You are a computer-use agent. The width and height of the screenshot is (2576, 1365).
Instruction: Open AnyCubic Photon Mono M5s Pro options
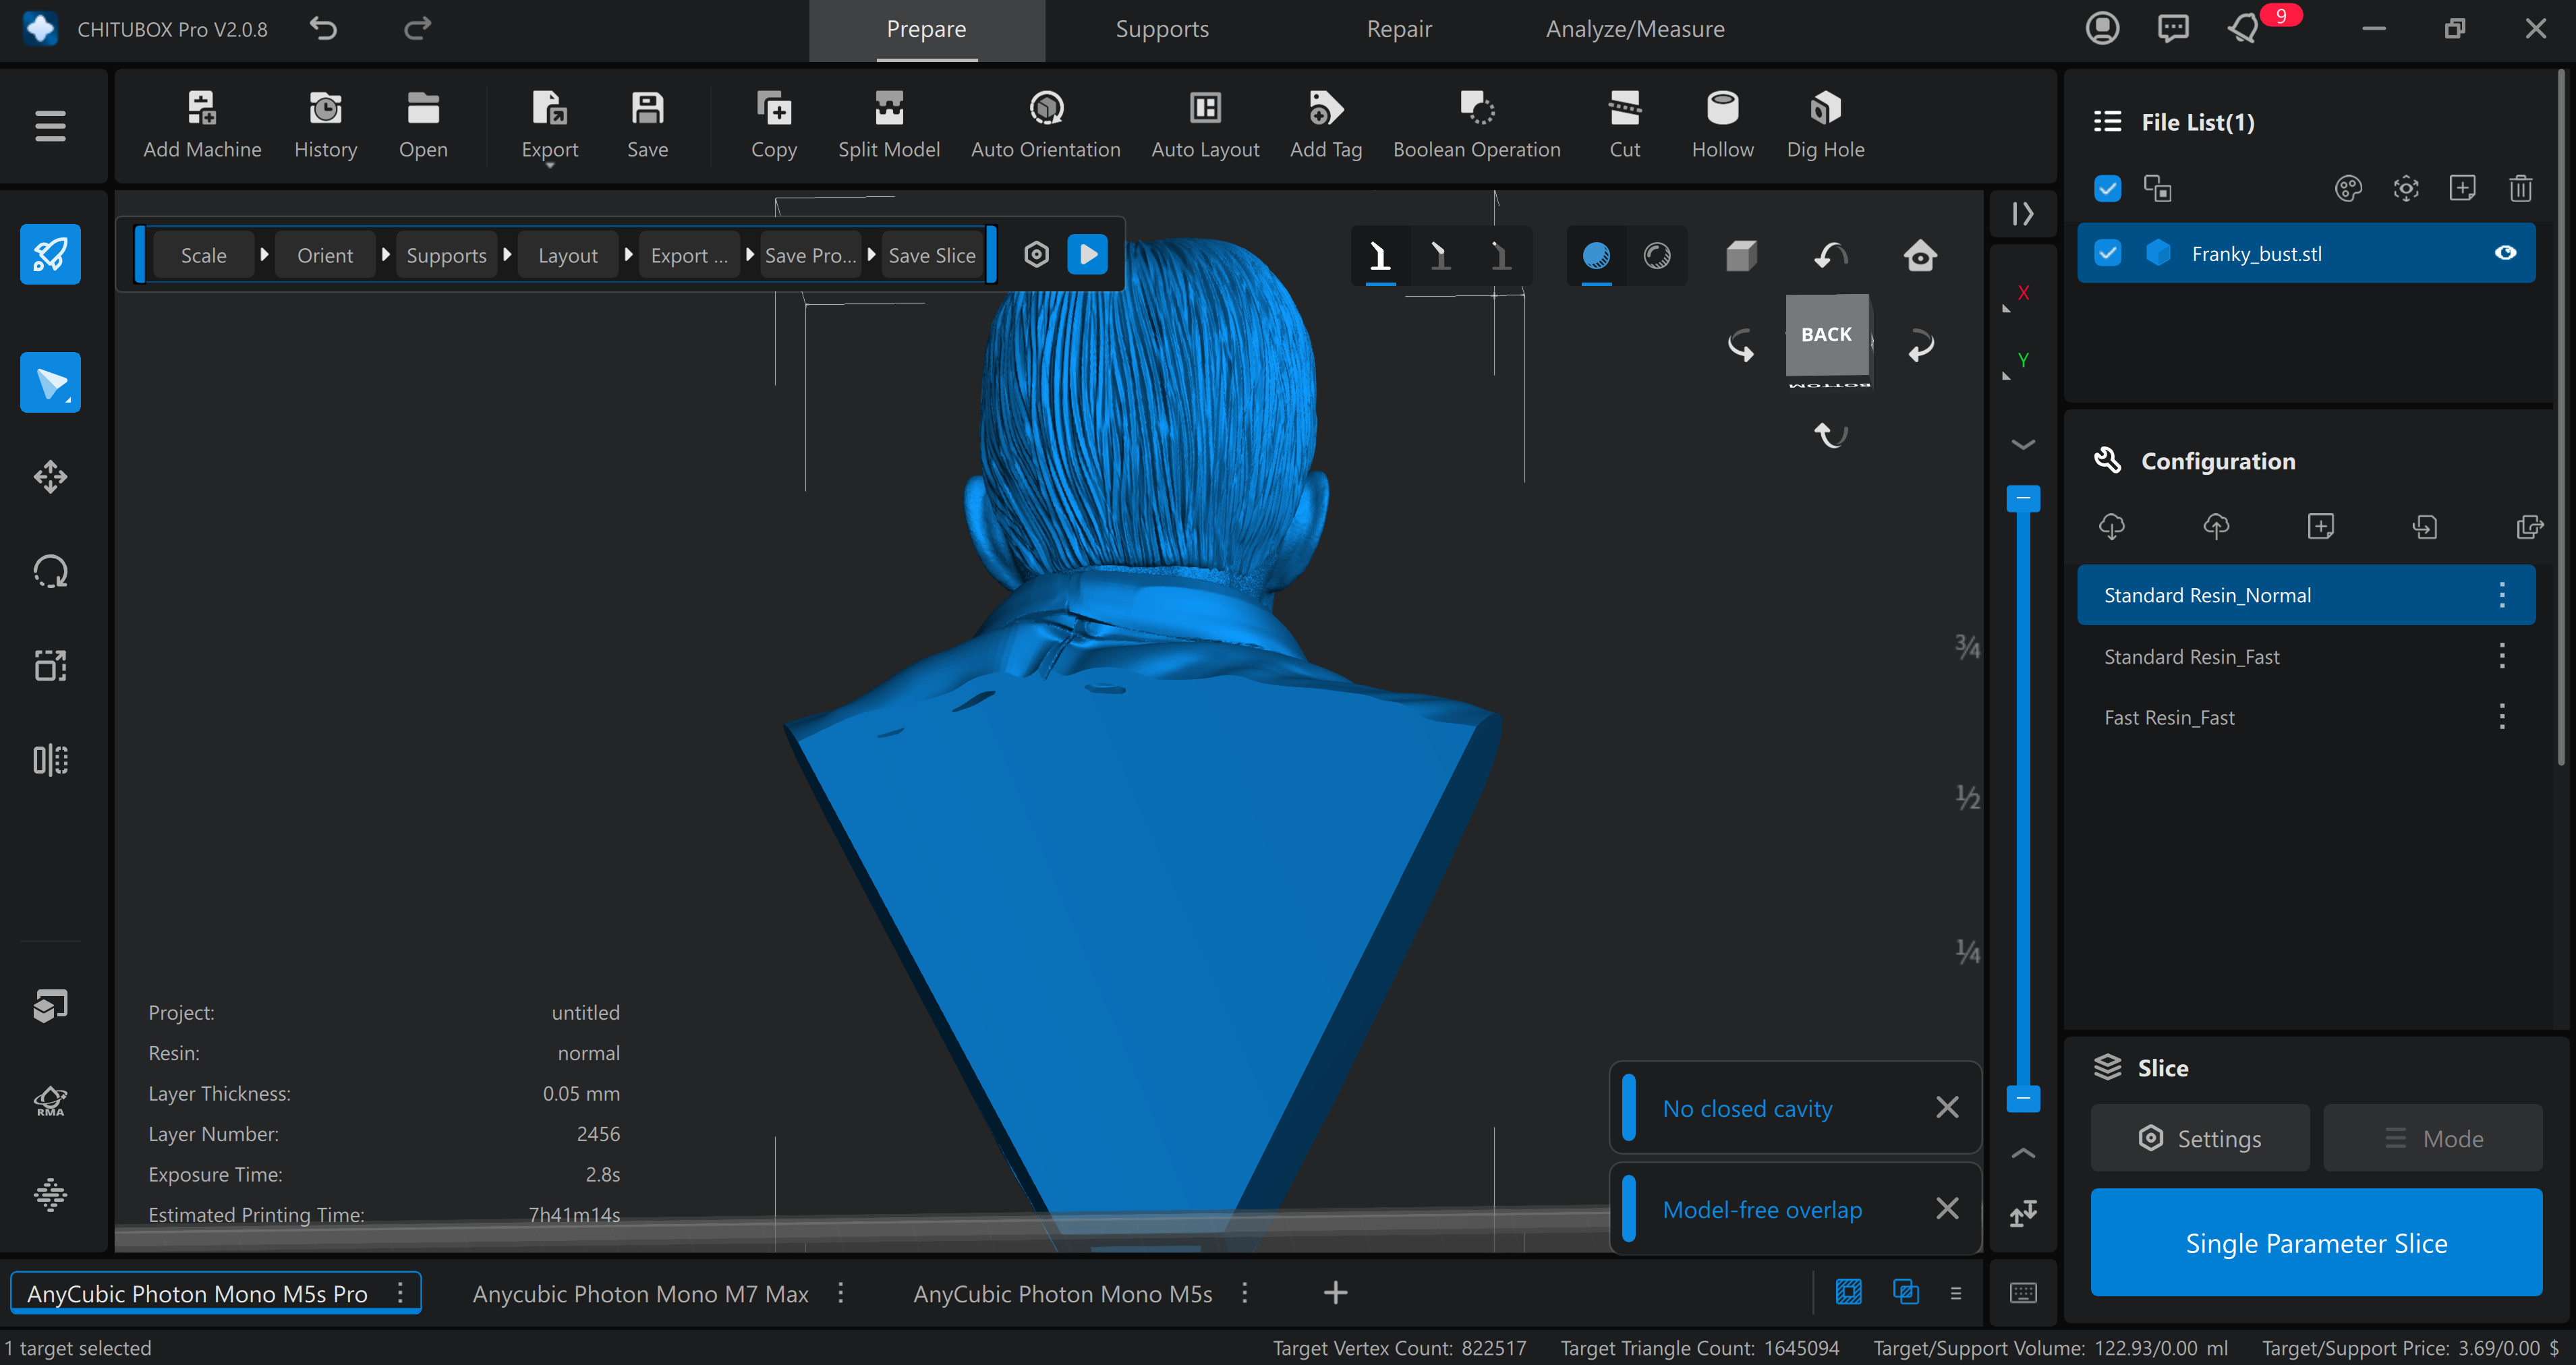click(x=400, y=1293)
